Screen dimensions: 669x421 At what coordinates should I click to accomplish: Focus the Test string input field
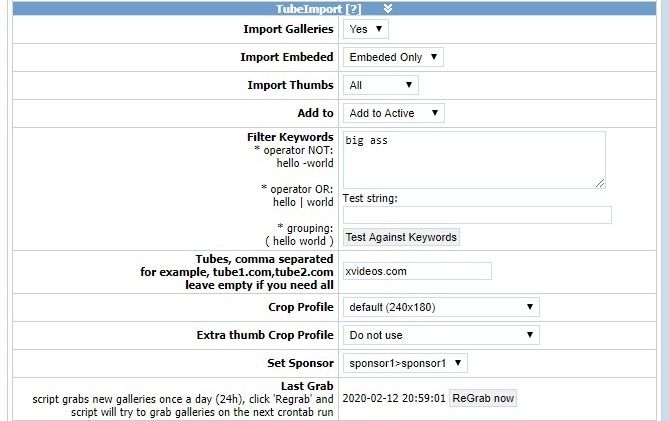tap(477, 215)
